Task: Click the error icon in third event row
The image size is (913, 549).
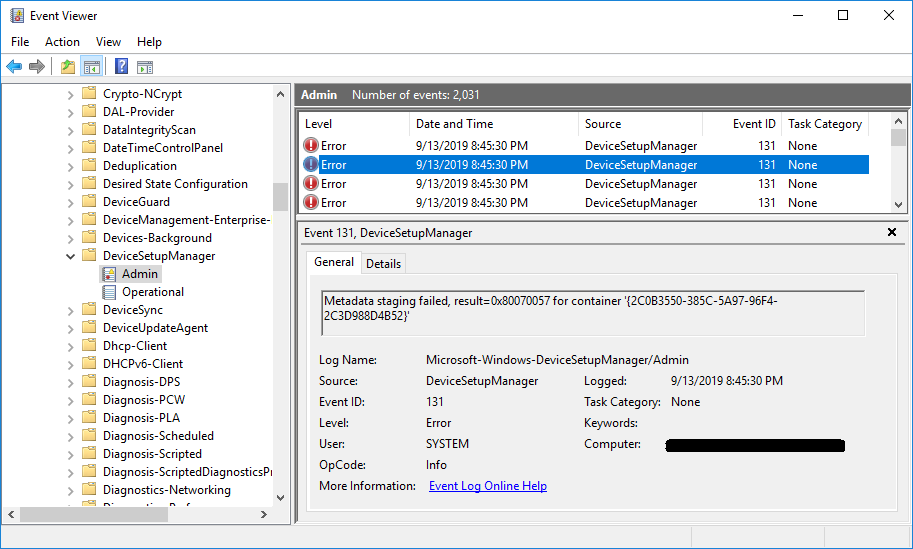Action: pos(311,183)
